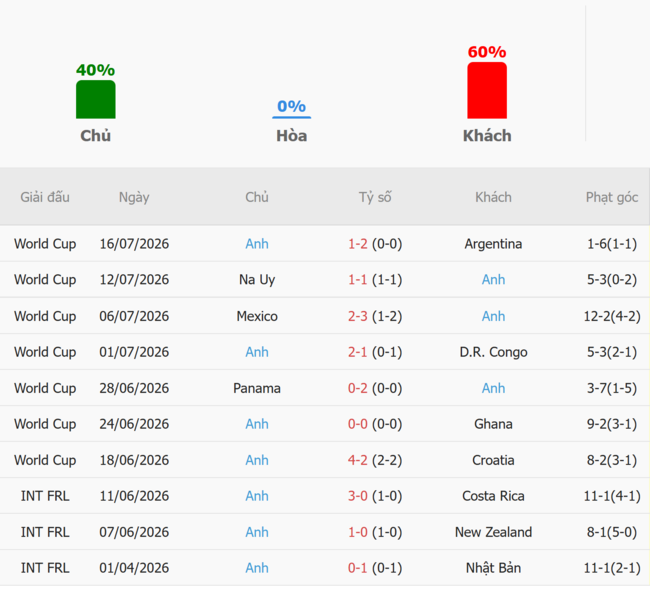Click the 1-2 score for Anh vs Argentina

(x=358, y=244)
